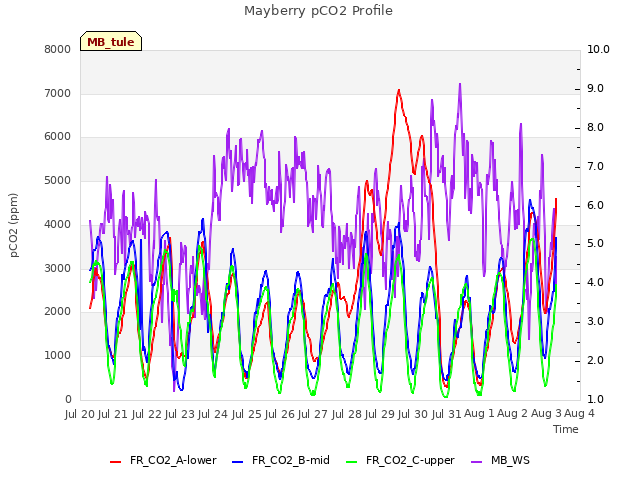This screenshot has width=640, height=480.
Task: Click the MB_tule label box
Action: click(111, 41)
